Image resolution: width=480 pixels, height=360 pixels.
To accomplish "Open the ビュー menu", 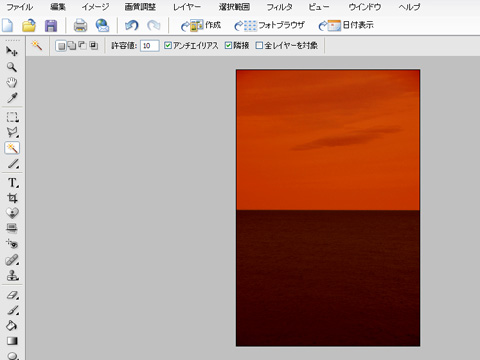I will (319, 7).
